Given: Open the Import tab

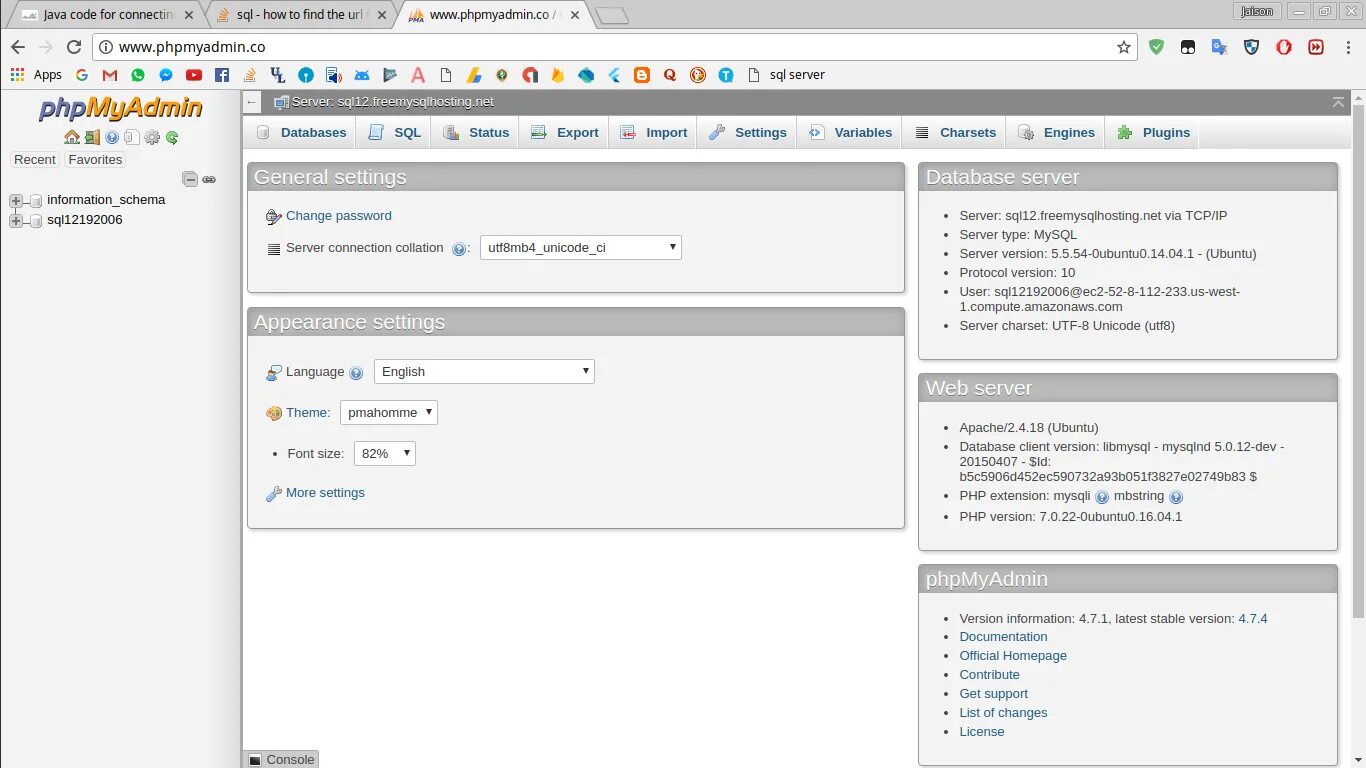Looking at the screenshot, I should (653, 132).
